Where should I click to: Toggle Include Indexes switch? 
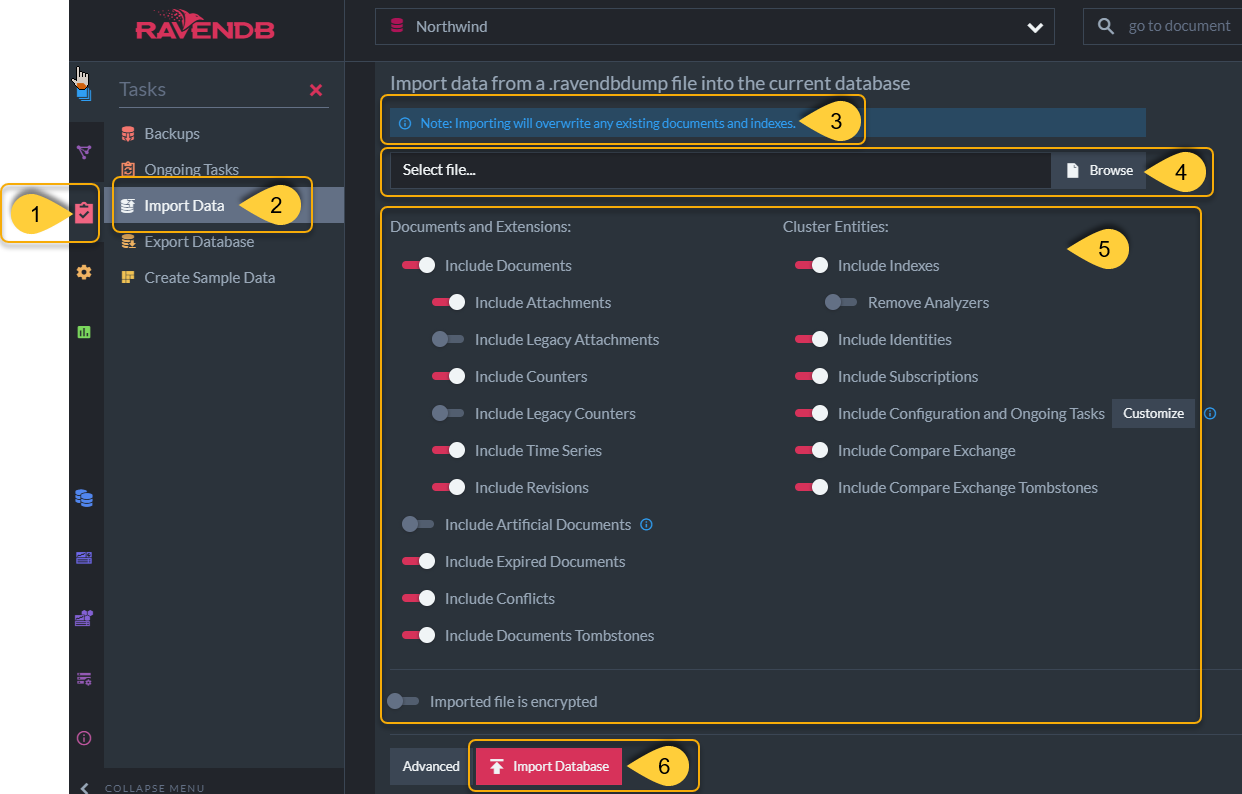pos(811,265)
